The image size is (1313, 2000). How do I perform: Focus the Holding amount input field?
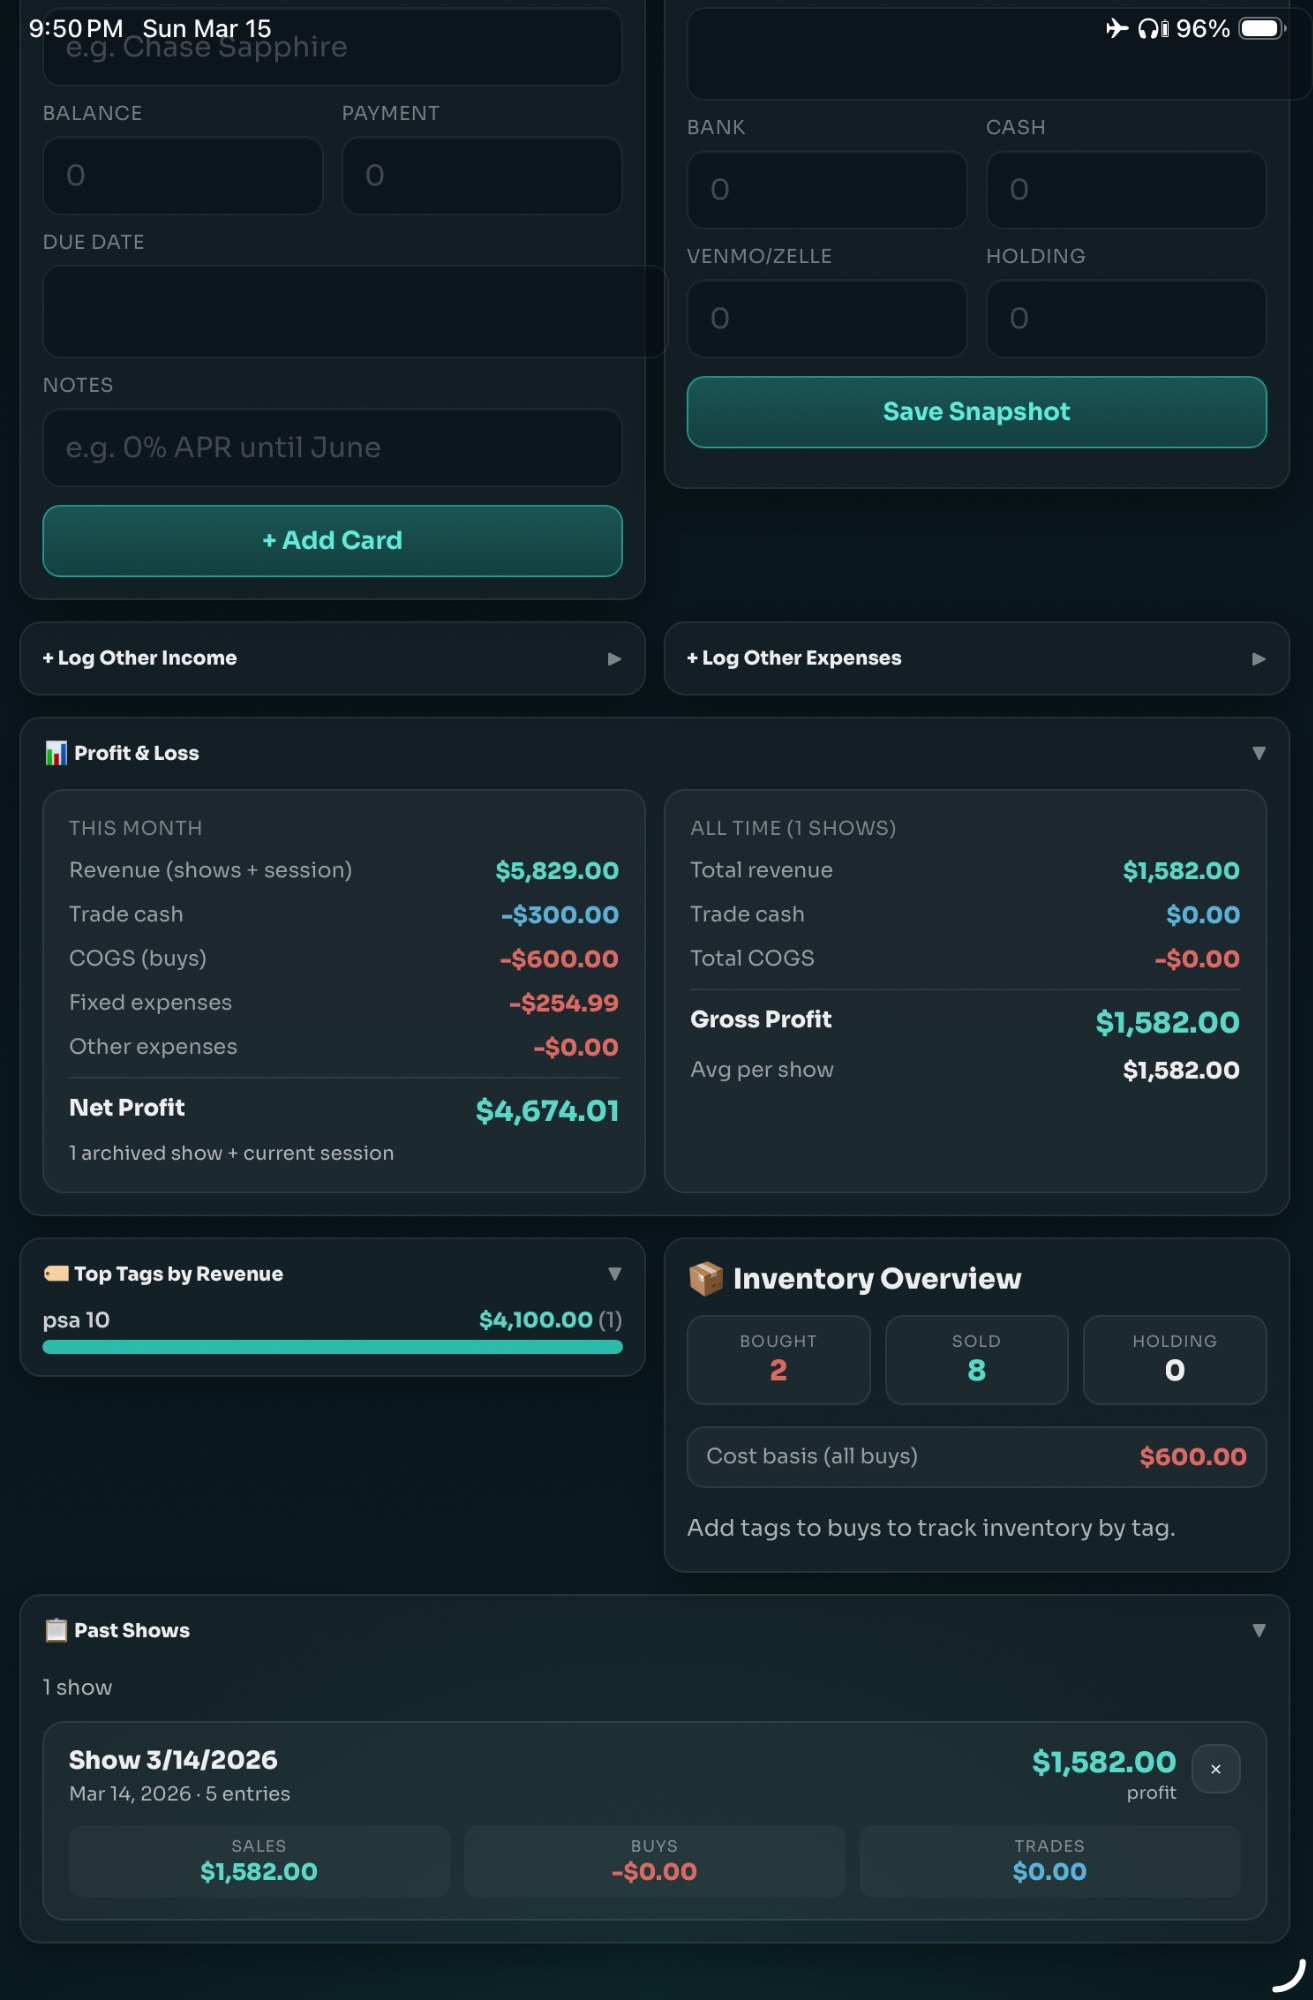(x=1126, y=319)
